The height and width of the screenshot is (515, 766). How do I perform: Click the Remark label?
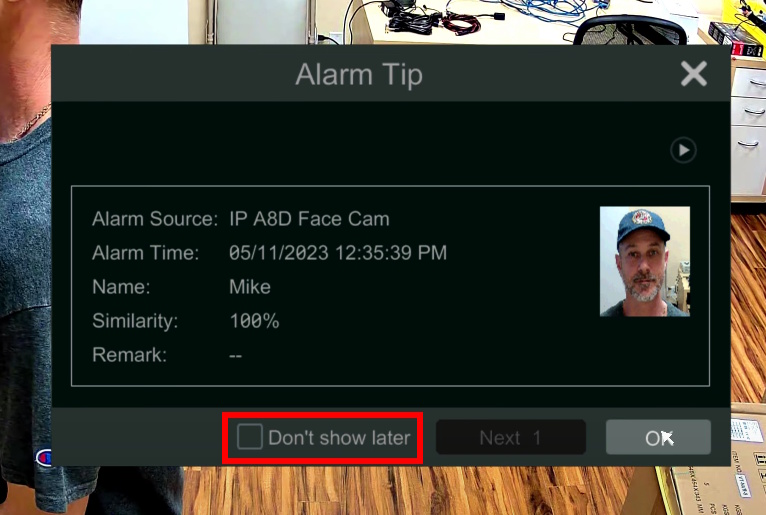129,355
